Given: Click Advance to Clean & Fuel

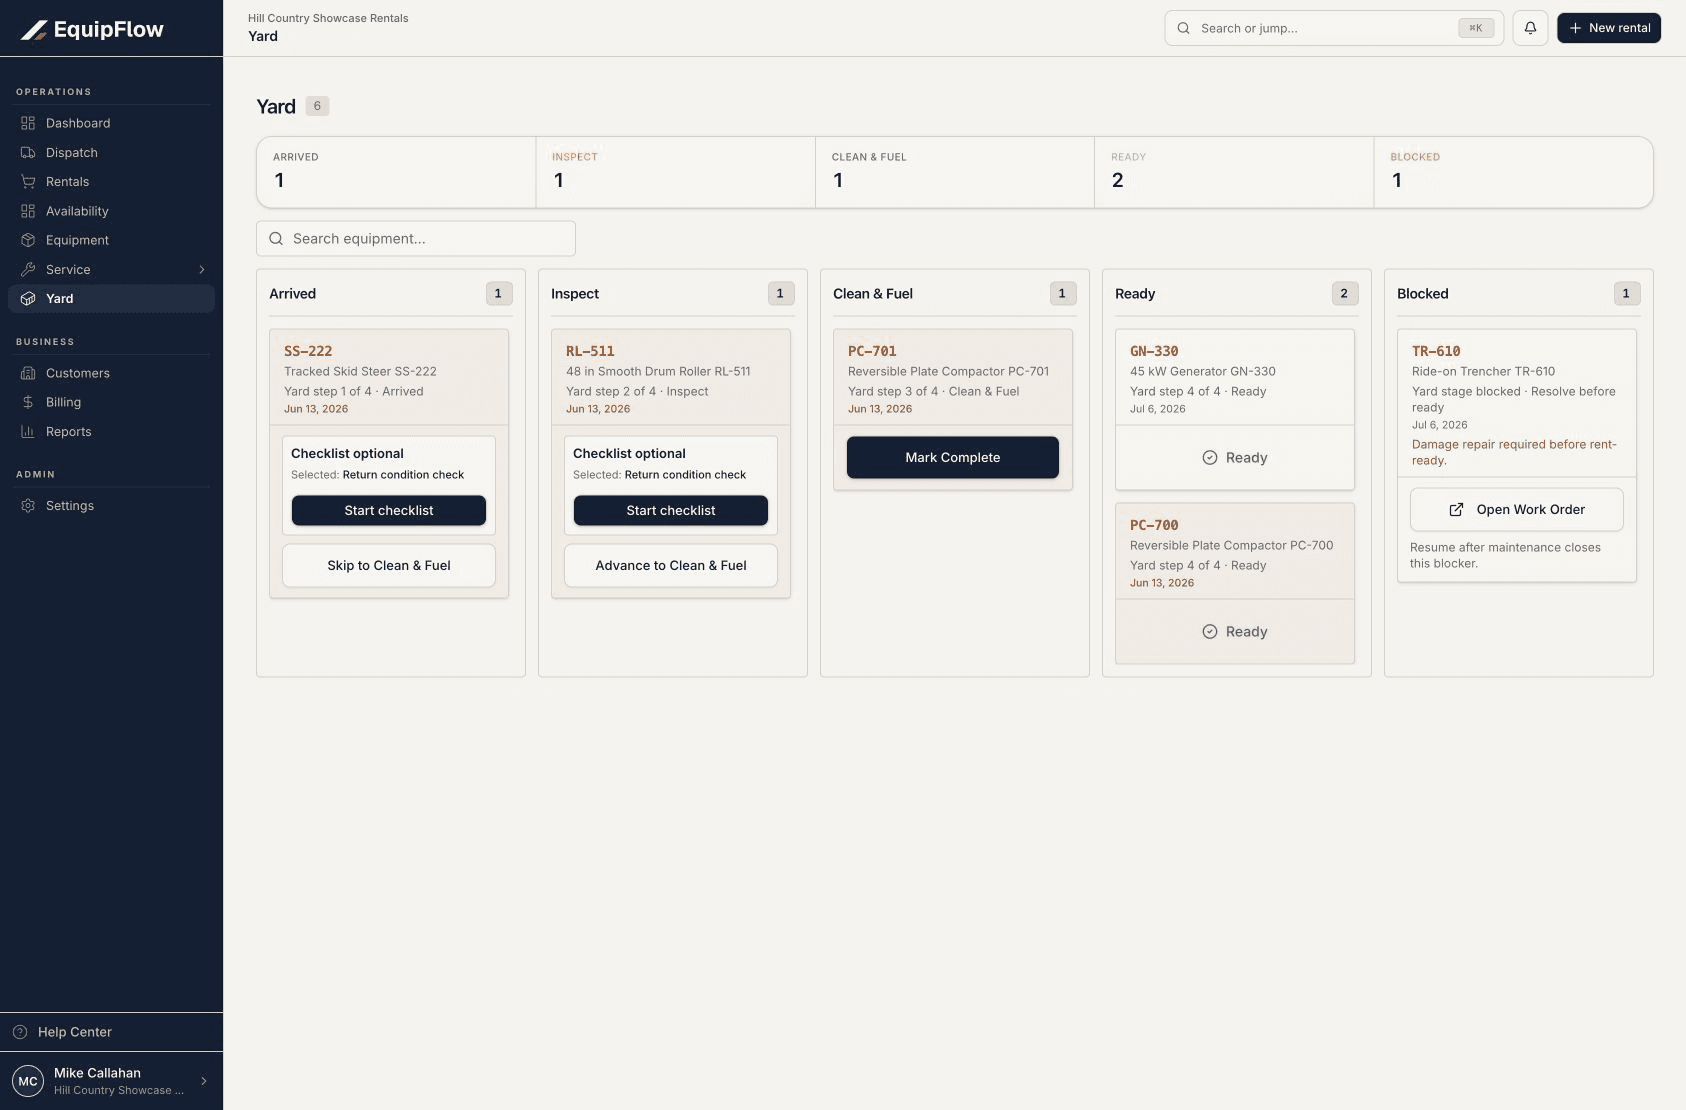Looking at the screenshot, I should click(x=671, y=566).
